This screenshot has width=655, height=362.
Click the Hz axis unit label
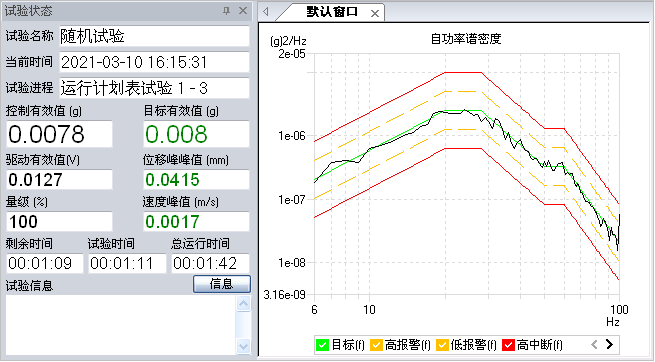612,322
